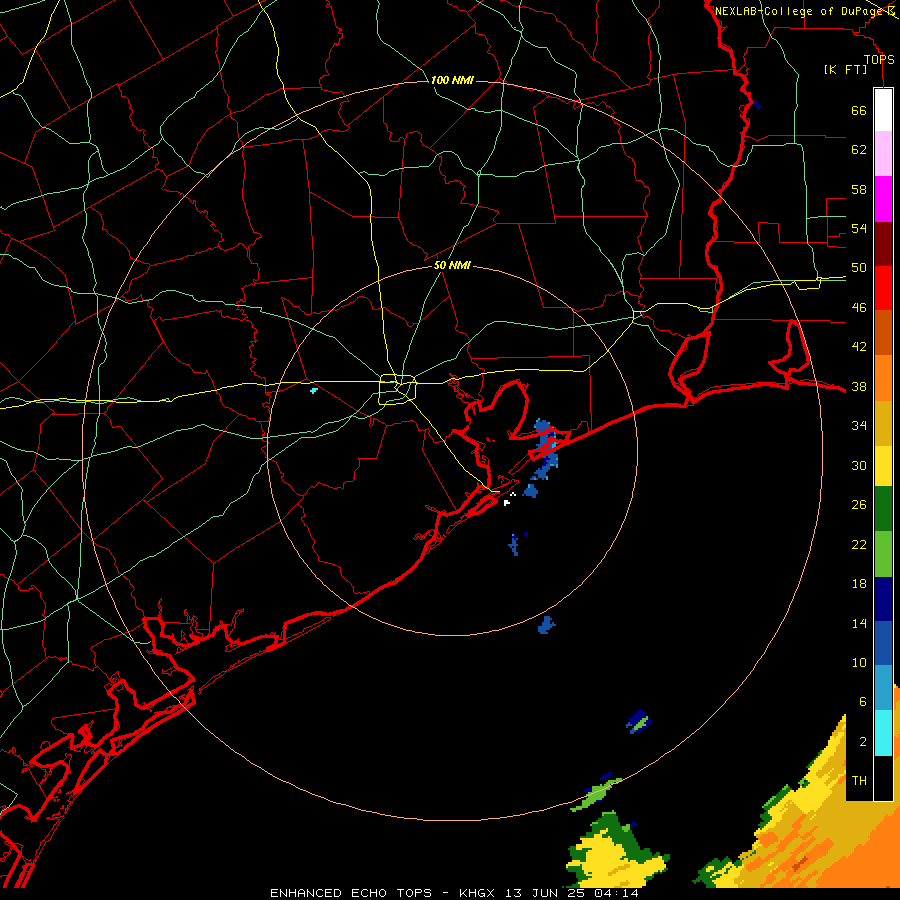Click the dark red swatch next to the 54 label

coord(883,244)
